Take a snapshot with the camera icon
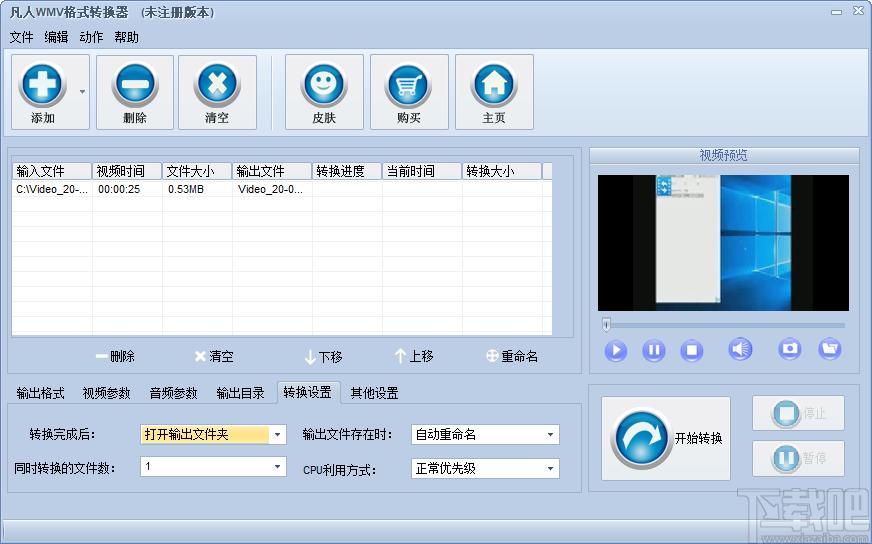The image size is (872, 544). (x=789, y=349)
